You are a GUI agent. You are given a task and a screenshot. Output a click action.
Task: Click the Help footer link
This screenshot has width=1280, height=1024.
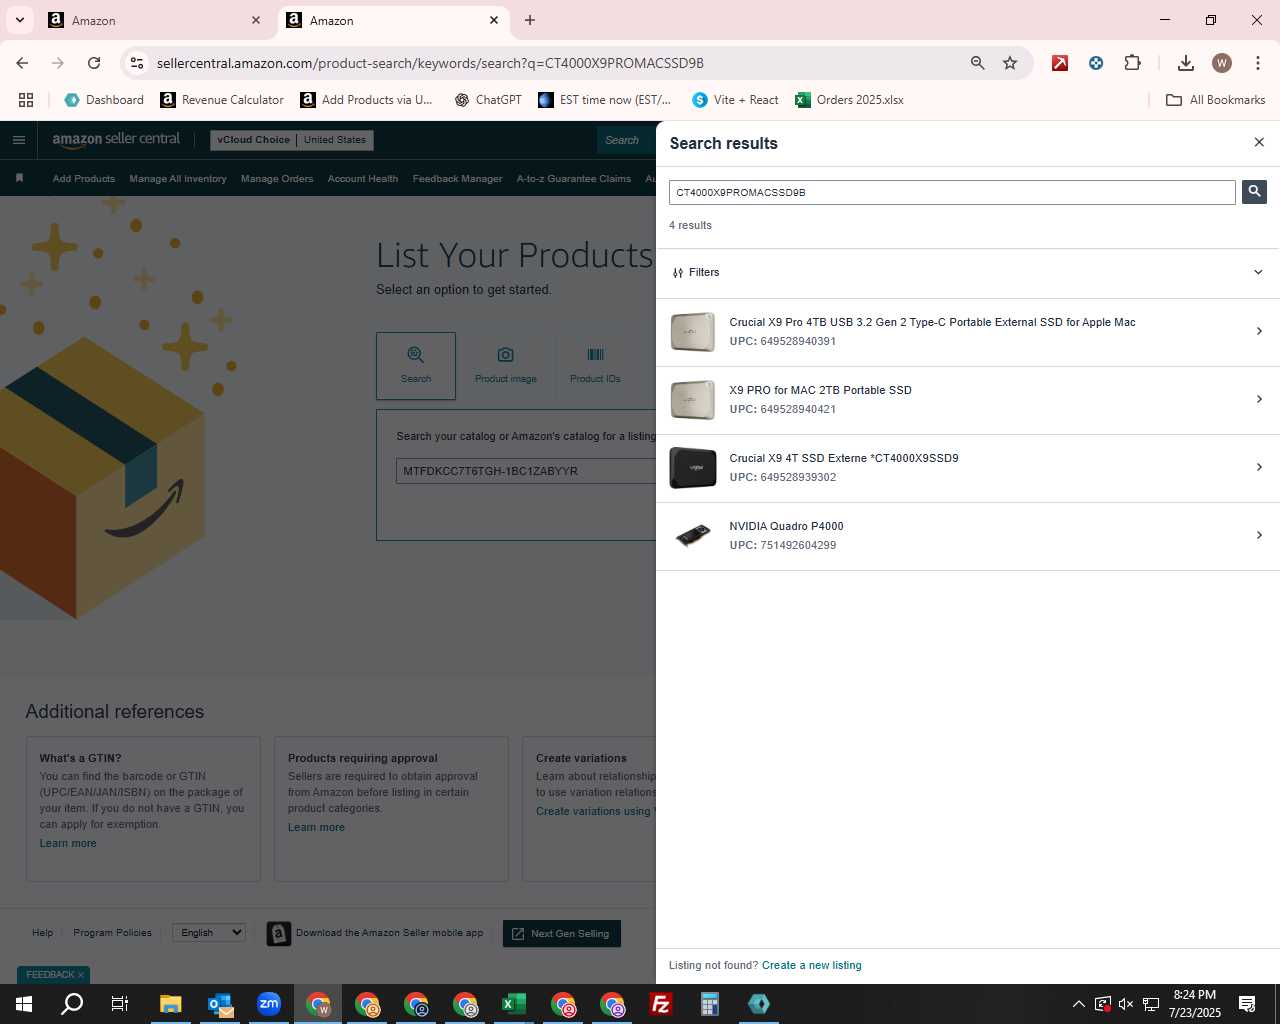coord(42,932)
